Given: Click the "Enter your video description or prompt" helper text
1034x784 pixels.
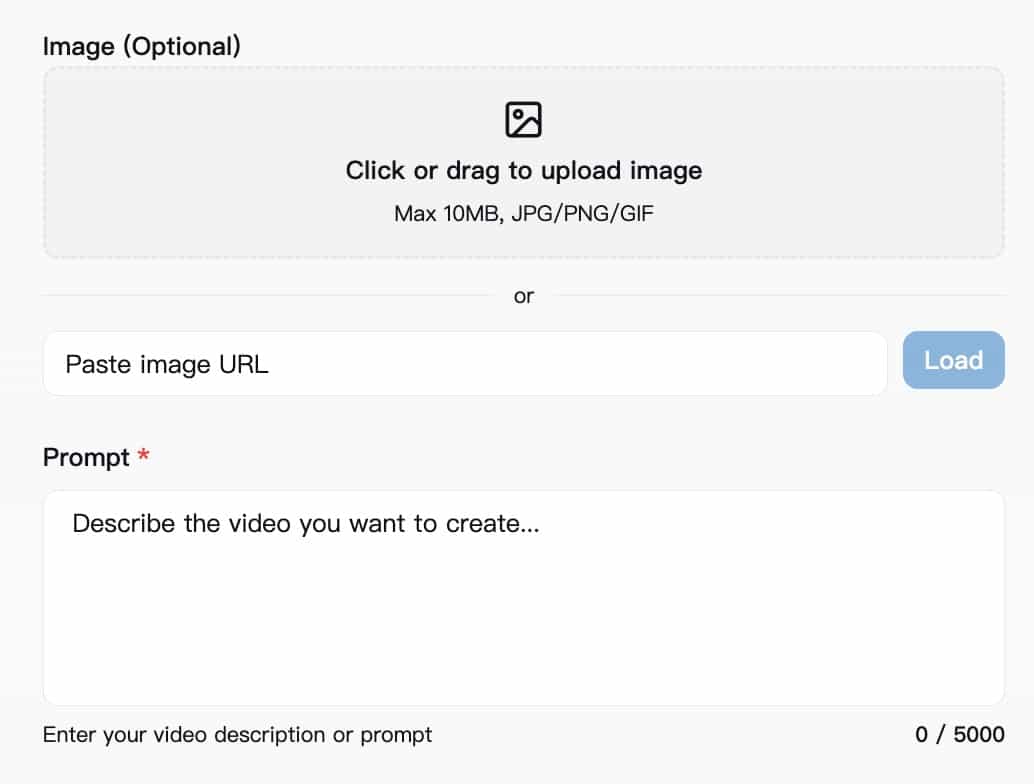Looking at the screenshot, I should [237, 735].
